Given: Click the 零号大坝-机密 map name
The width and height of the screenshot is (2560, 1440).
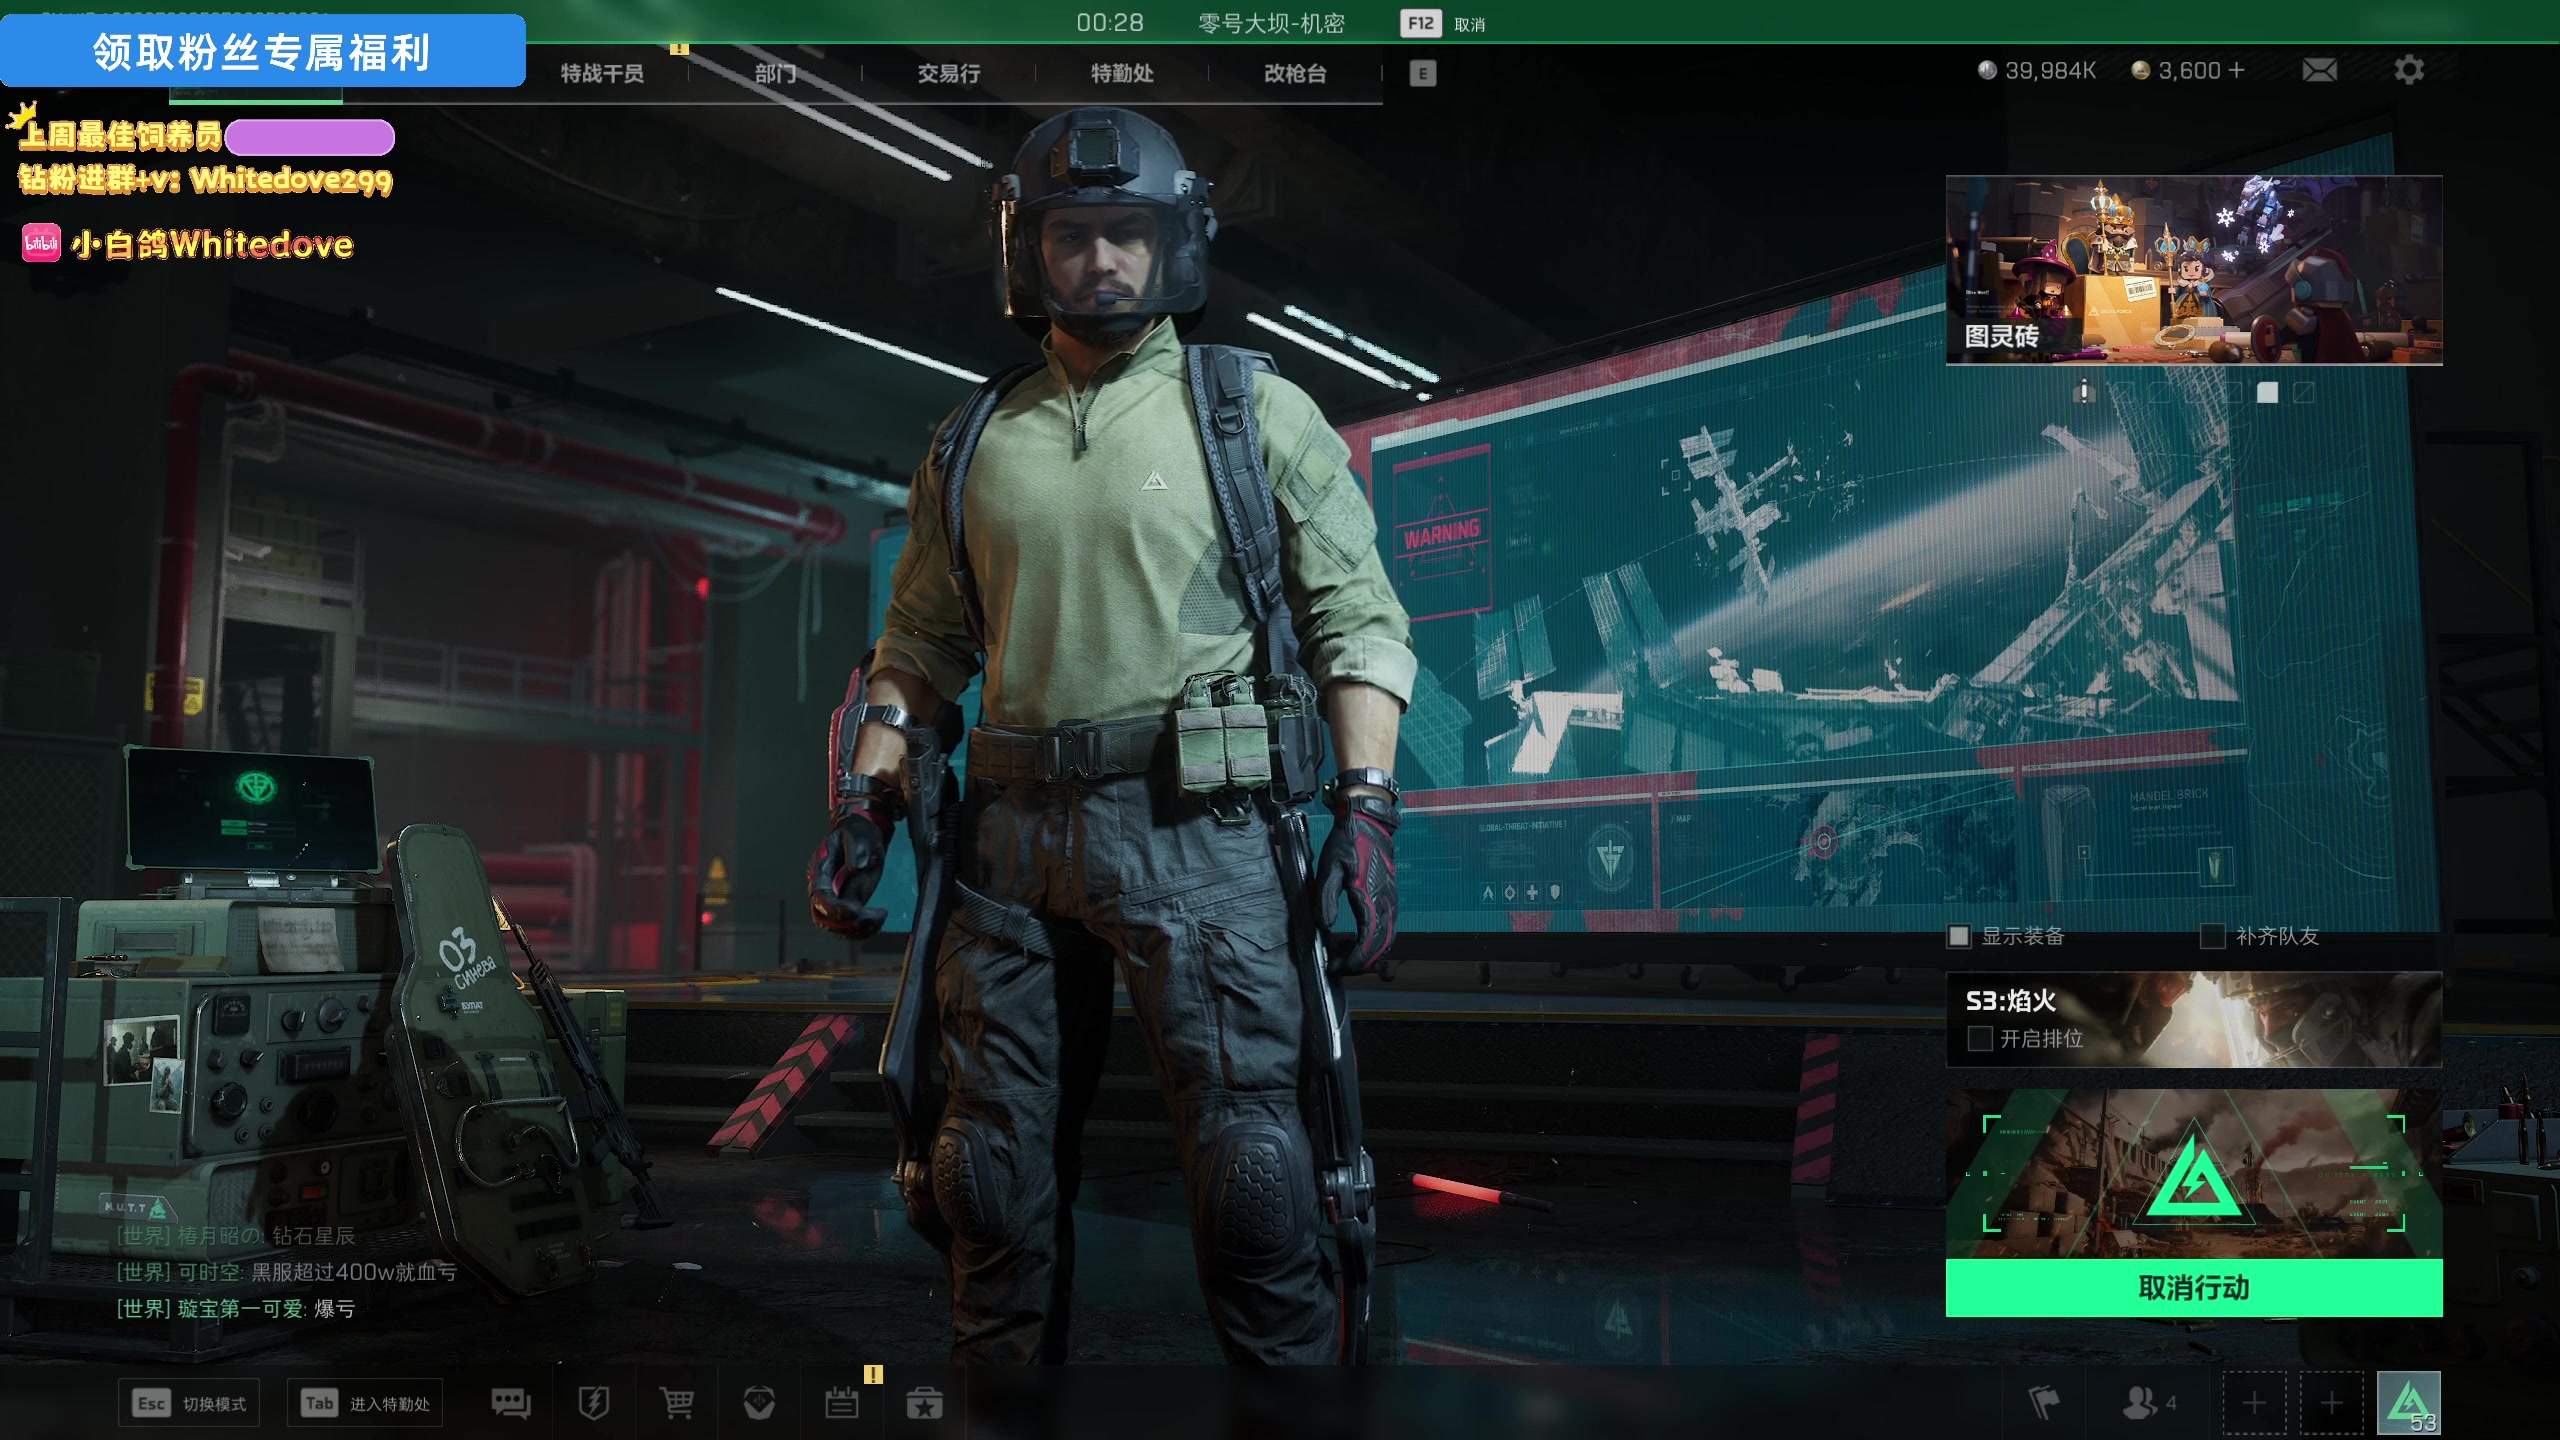Looking at the screenshot, I should (1271, 23).
